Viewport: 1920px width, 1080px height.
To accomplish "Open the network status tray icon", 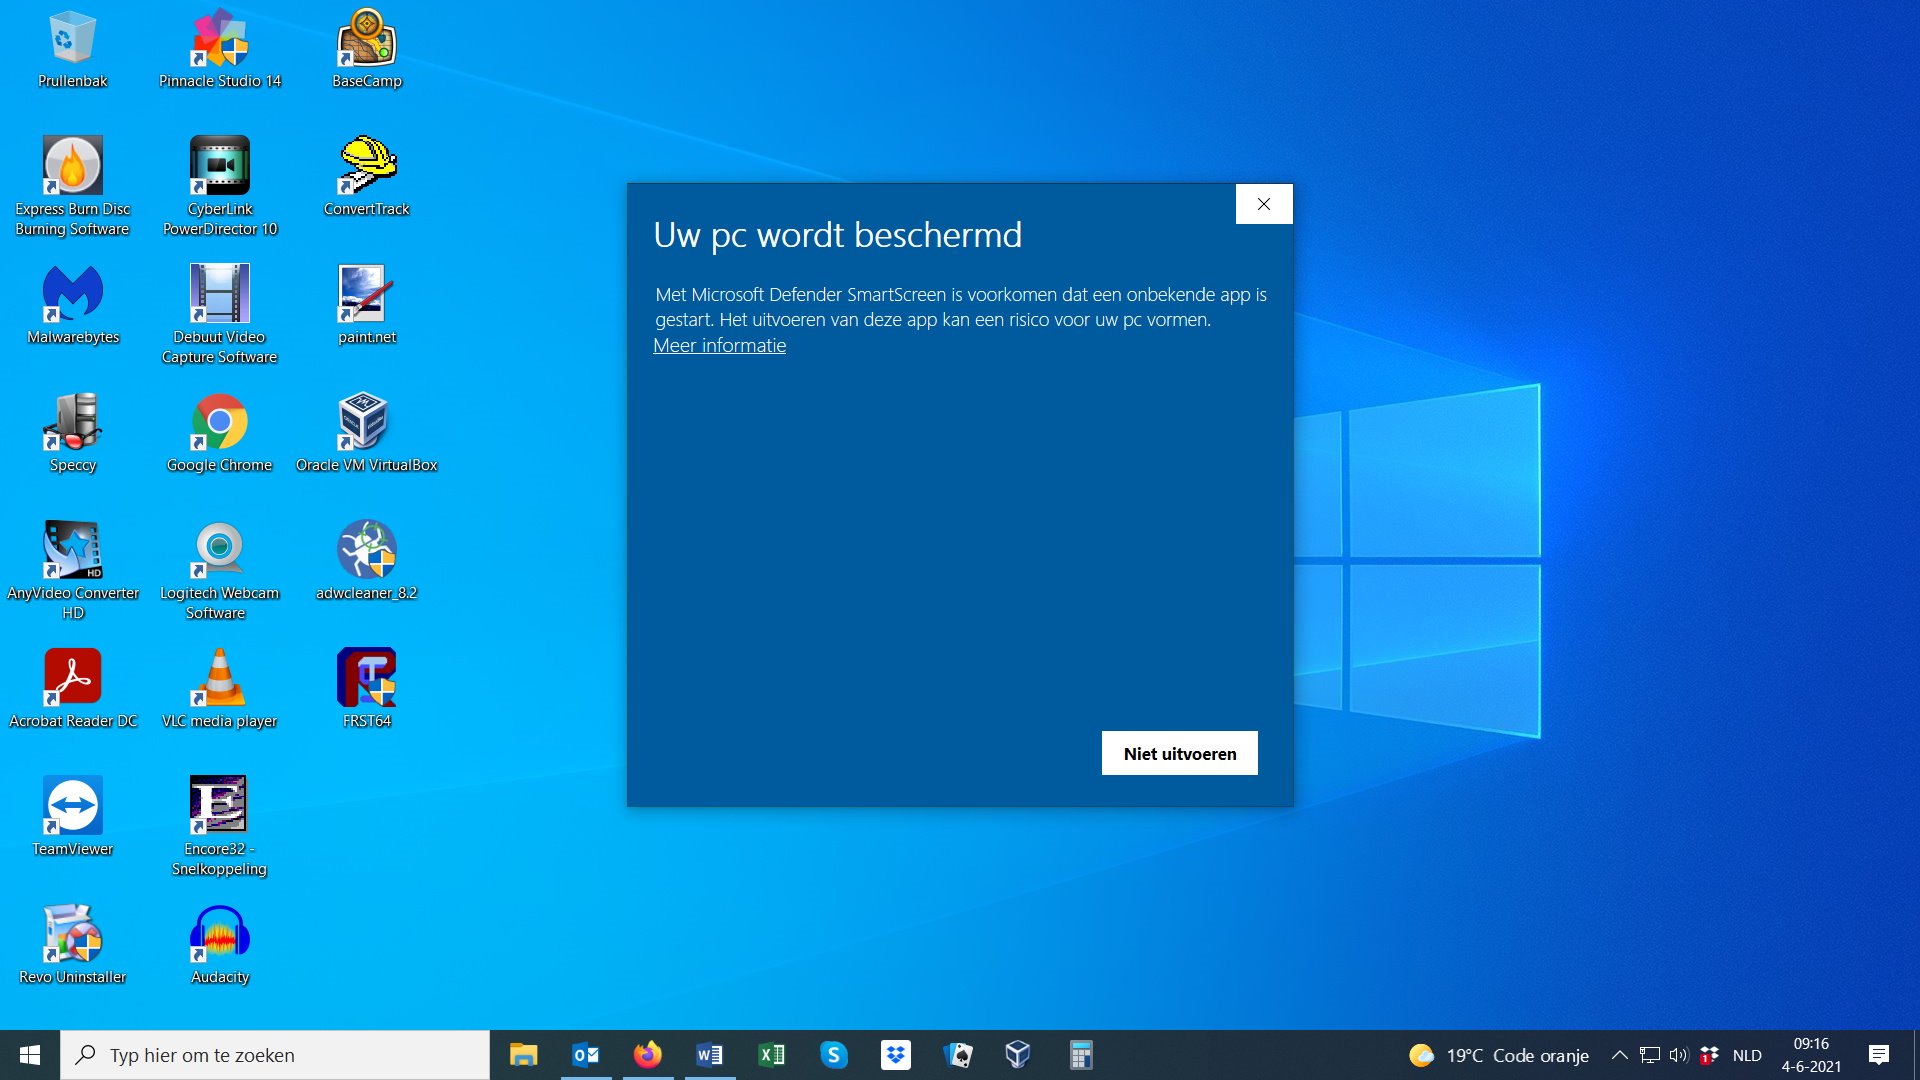I will tap(1650, 1055).
